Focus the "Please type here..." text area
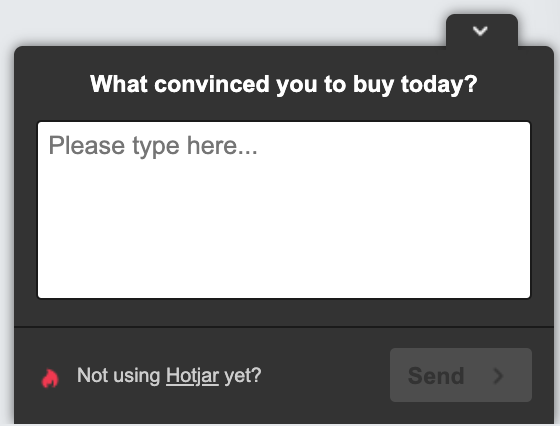The height and width of the screenshot is (426, 560). [284, 210]
